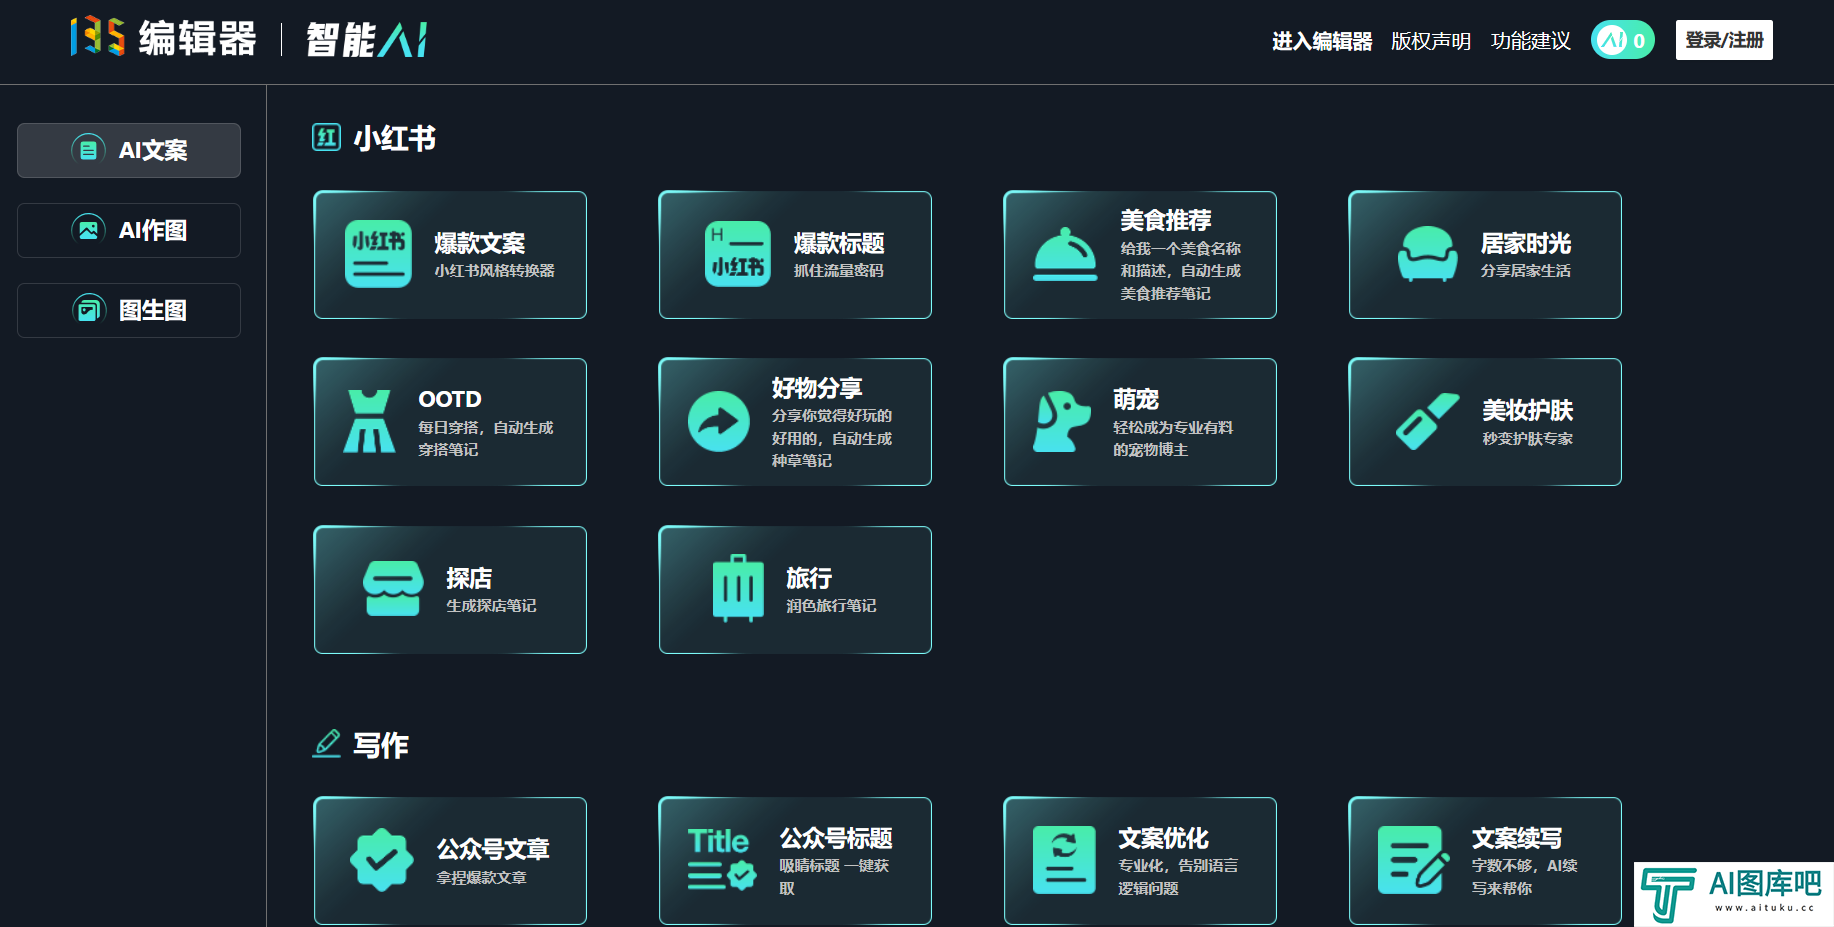
Task: Click the 小红书 section heading text
Action: pyautogui.click(x=394, y=138)
